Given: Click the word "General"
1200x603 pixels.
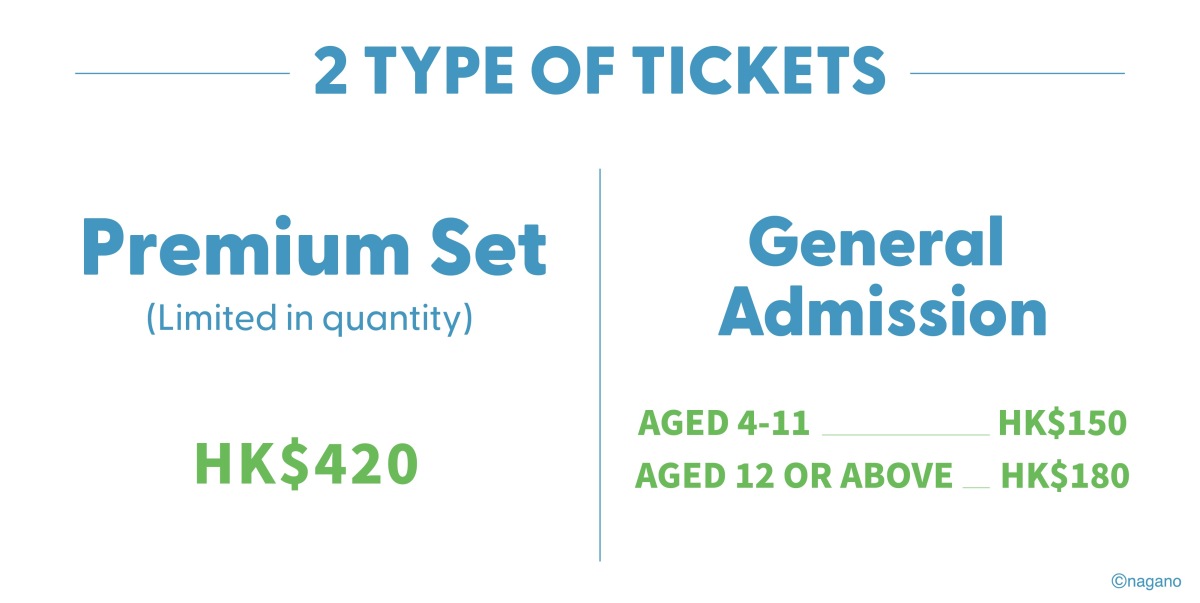Looking at the screenshot, I should [876, 242].
